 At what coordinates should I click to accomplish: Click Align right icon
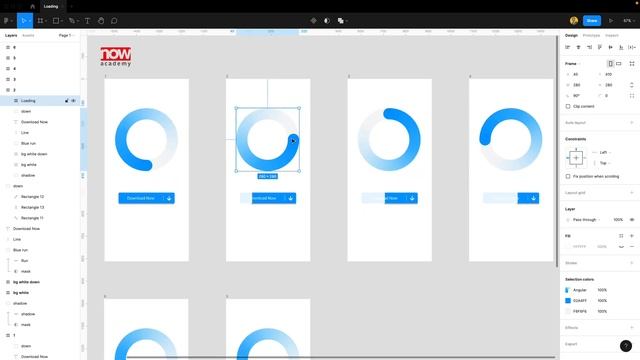589,47
